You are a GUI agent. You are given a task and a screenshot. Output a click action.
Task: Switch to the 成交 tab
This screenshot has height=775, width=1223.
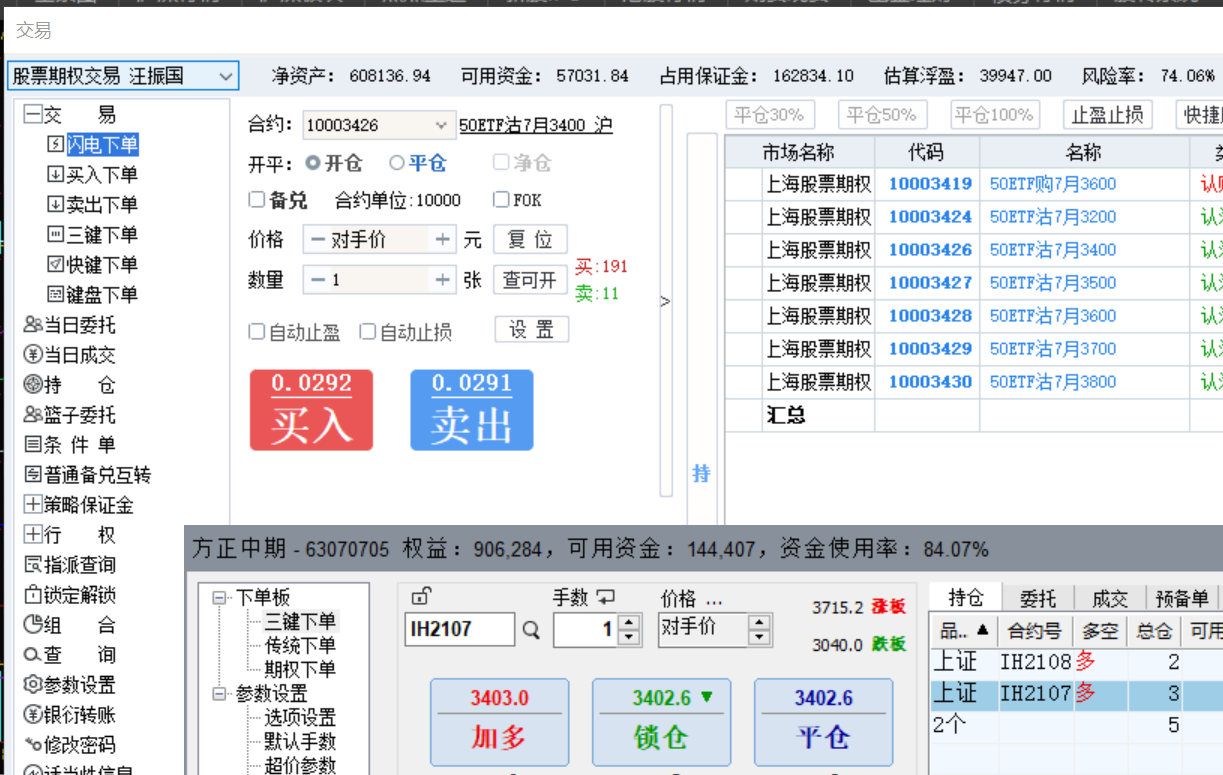point(1109,598)
